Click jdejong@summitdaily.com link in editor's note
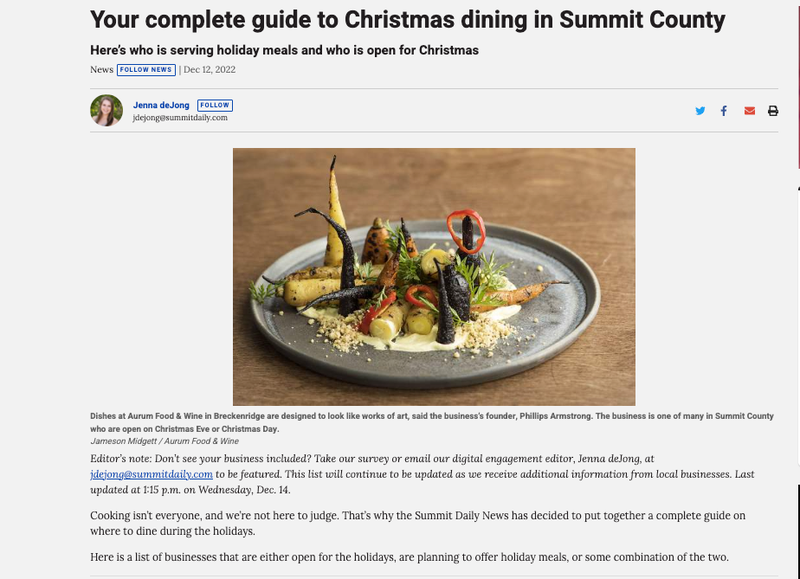 [x=152, y=474]
